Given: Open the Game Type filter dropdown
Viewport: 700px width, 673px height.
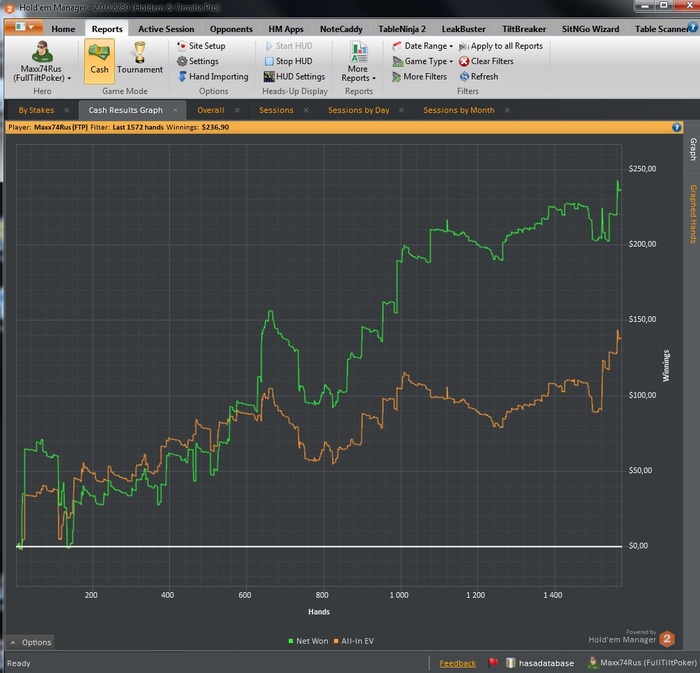Looking at the screenshot, I should 422,61.
